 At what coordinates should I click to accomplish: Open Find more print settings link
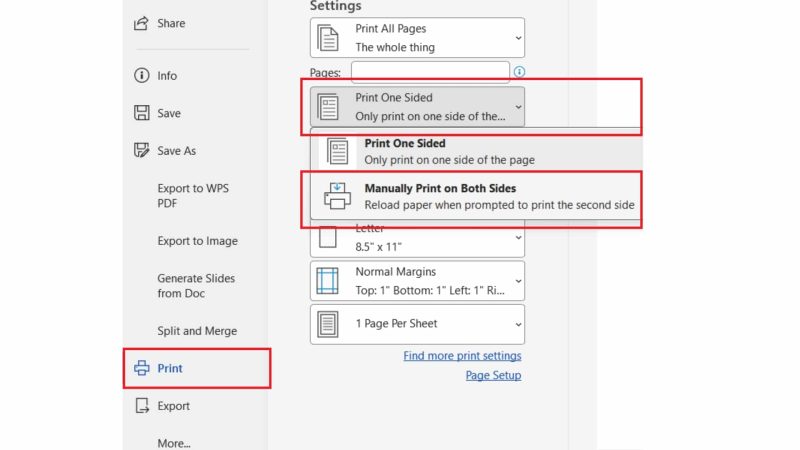462,356
